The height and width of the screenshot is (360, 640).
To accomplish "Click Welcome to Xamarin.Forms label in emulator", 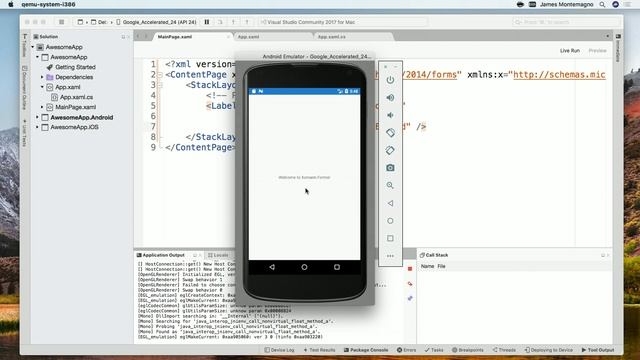I will point(304,178).
